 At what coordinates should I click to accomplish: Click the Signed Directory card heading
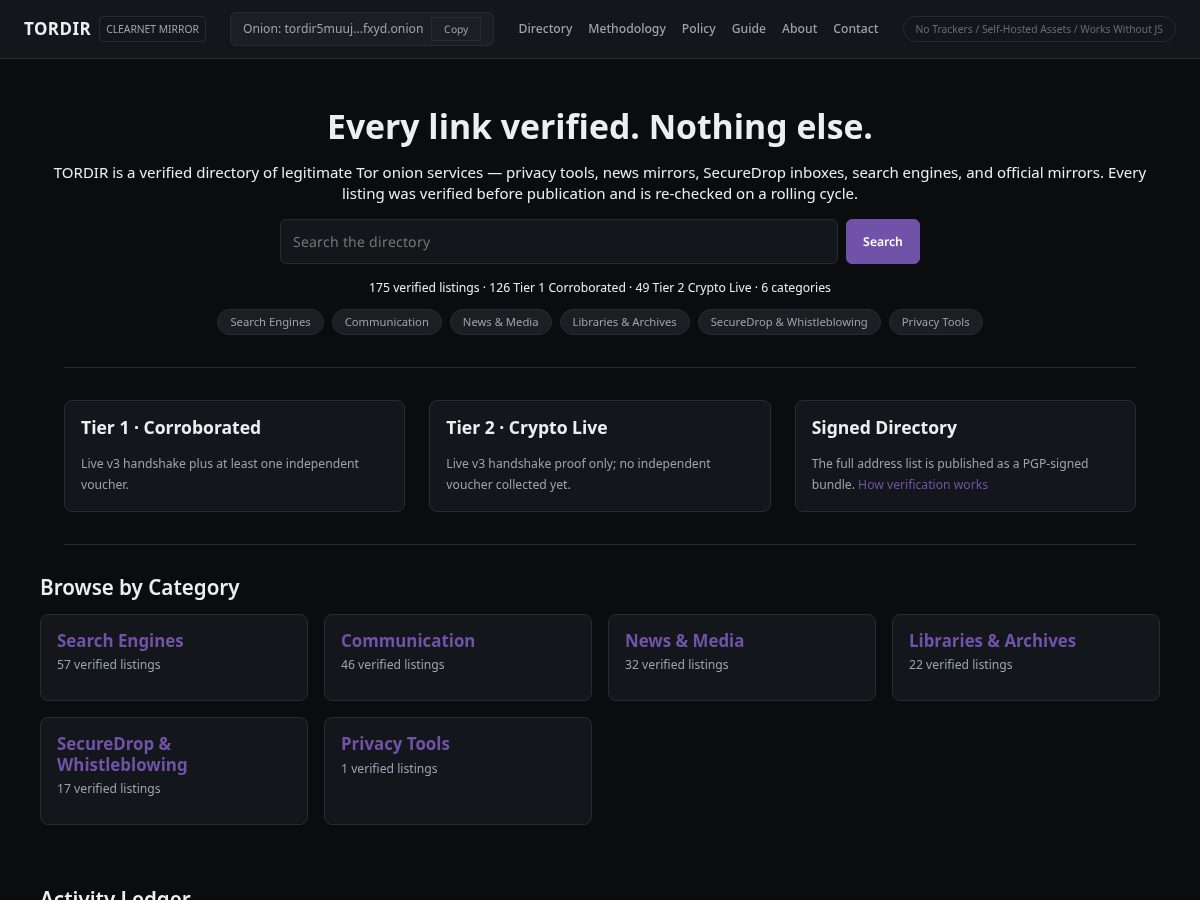[884, 428]
